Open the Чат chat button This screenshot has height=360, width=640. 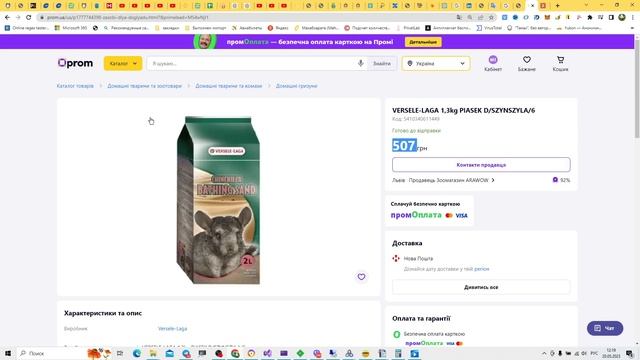coord(605,328)
